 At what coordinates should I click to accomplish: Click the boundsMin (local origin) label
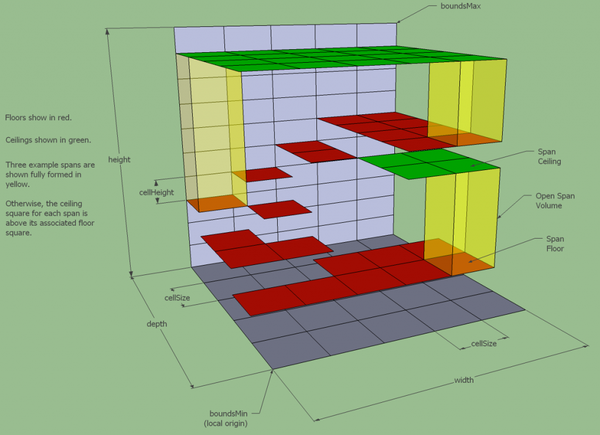point(226,419)
